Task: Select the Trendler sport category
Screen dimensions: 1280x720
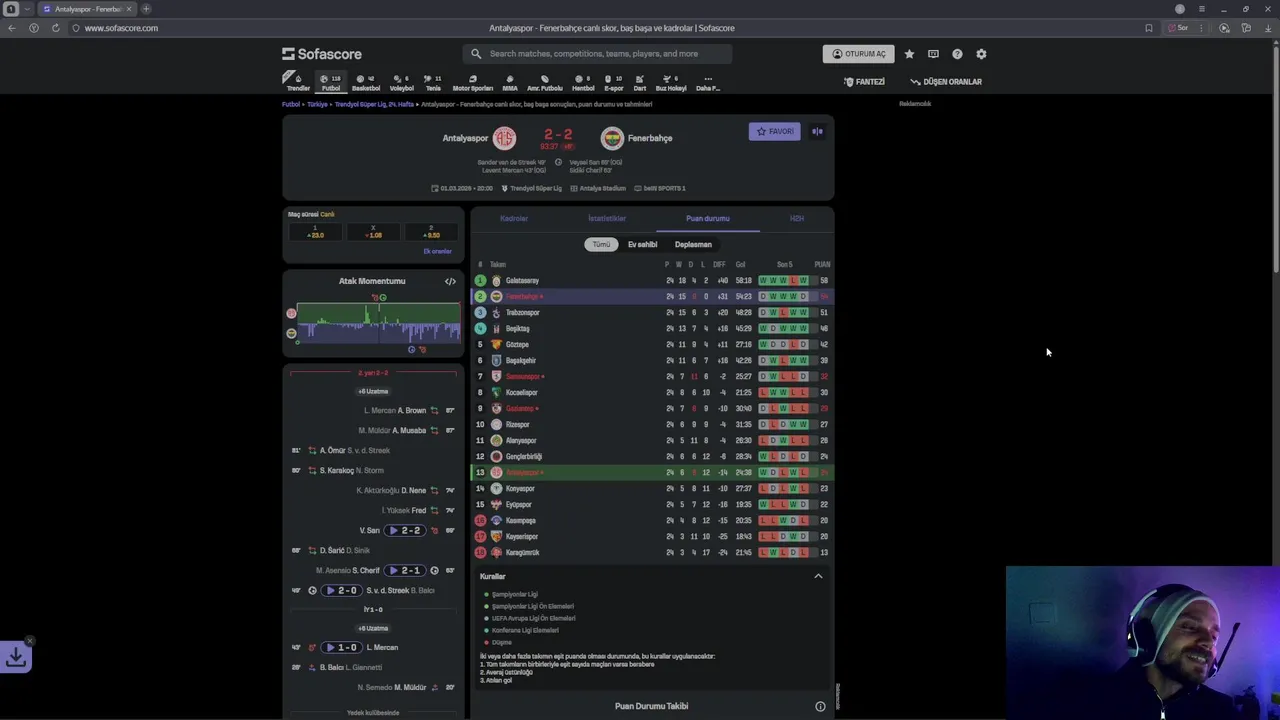Action: coord(298,82)
